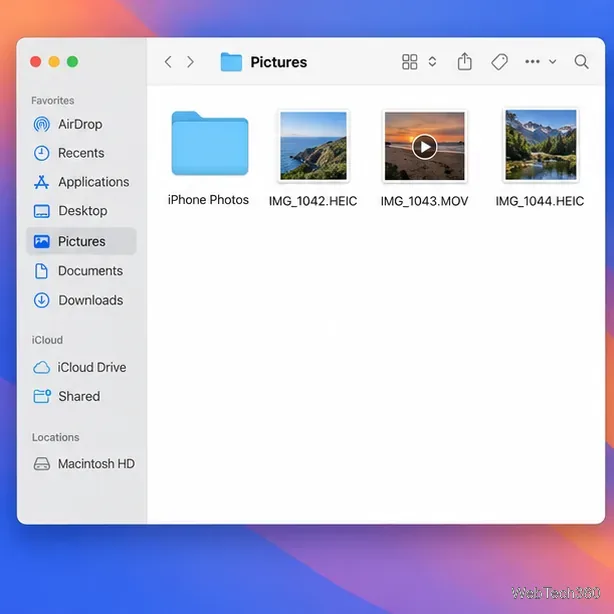This screenshot has height=614, width=614.
Task: Click the Shared label in sidebar
Action: (79, 396)
